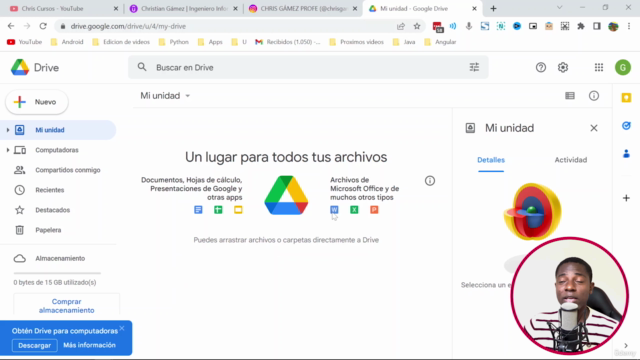Viewport: 640px width, 360px height.
Task: Open Google Tasks side panel
Action: (626, 126)
